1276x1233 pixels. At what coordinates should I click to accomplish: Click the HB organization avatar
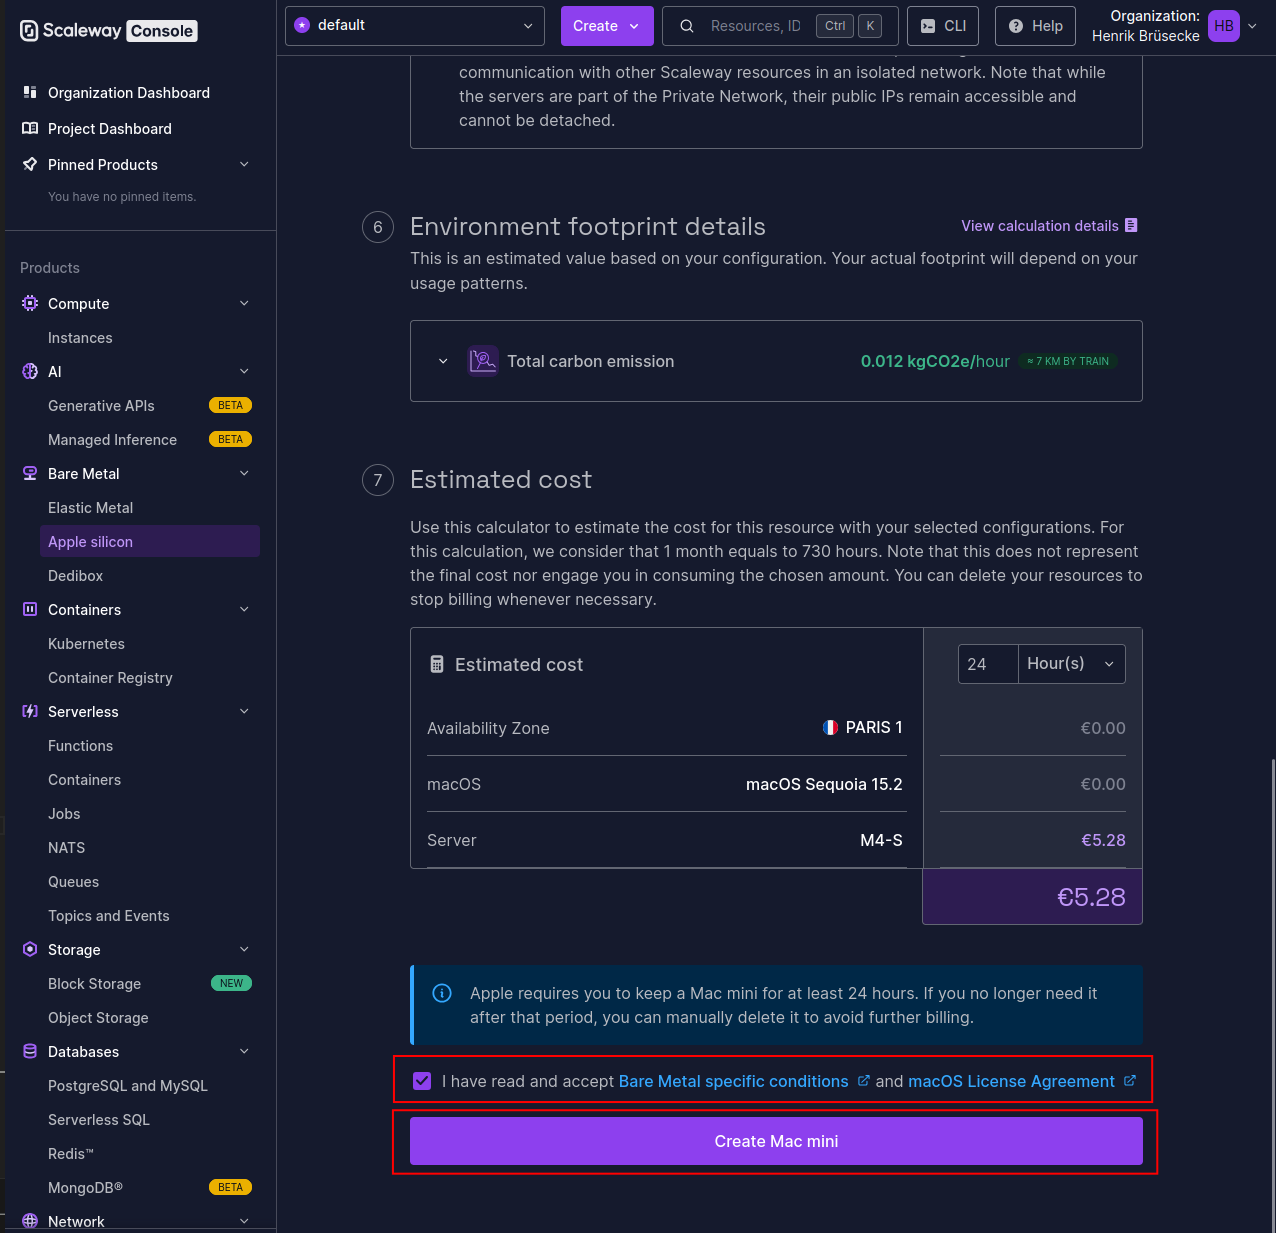pos(1224,26)
